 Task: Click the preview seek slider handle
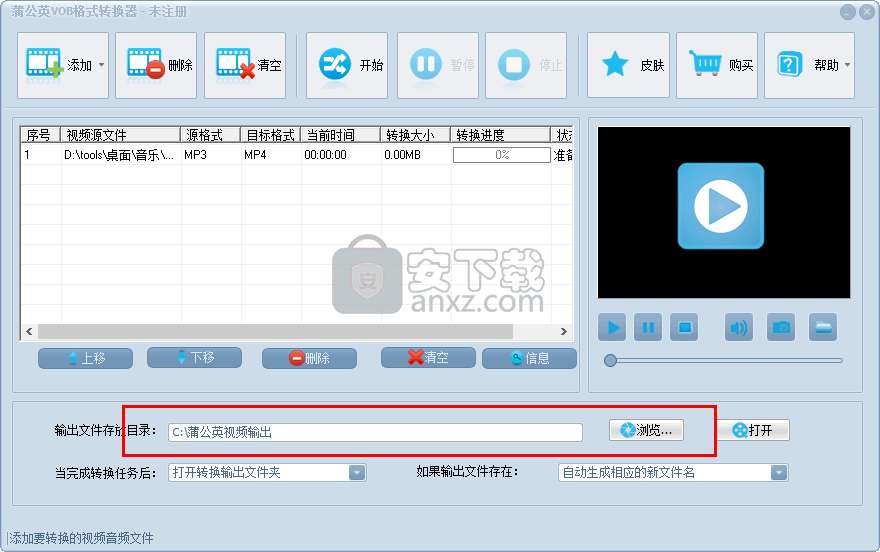coord(610,361)
